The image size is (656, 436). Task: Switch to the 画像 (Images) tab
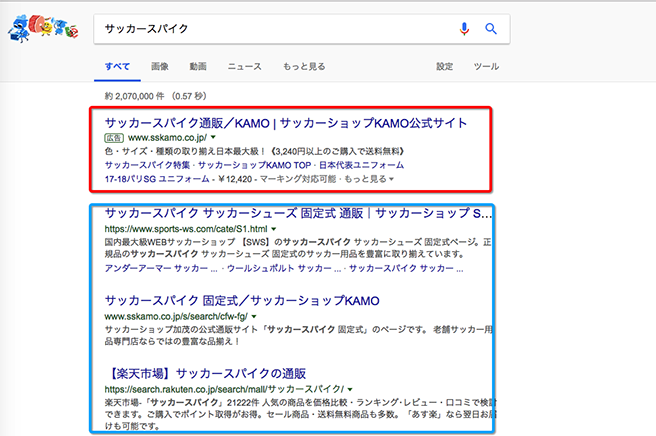(x=160, y=67)
